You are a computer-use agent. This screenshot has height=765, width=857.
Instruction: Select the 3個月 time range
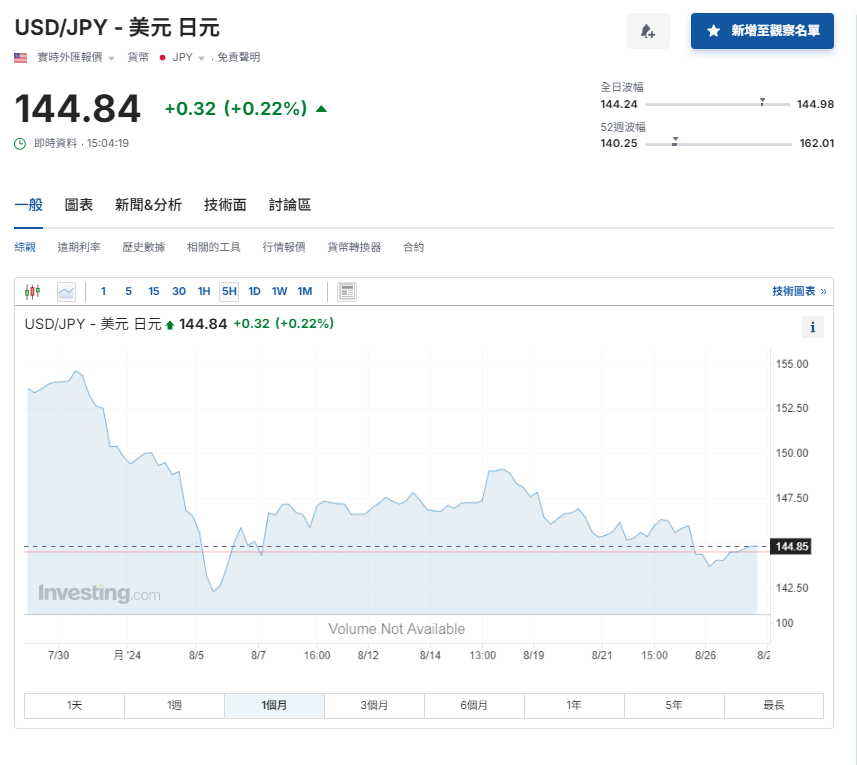tap(374, 705)
